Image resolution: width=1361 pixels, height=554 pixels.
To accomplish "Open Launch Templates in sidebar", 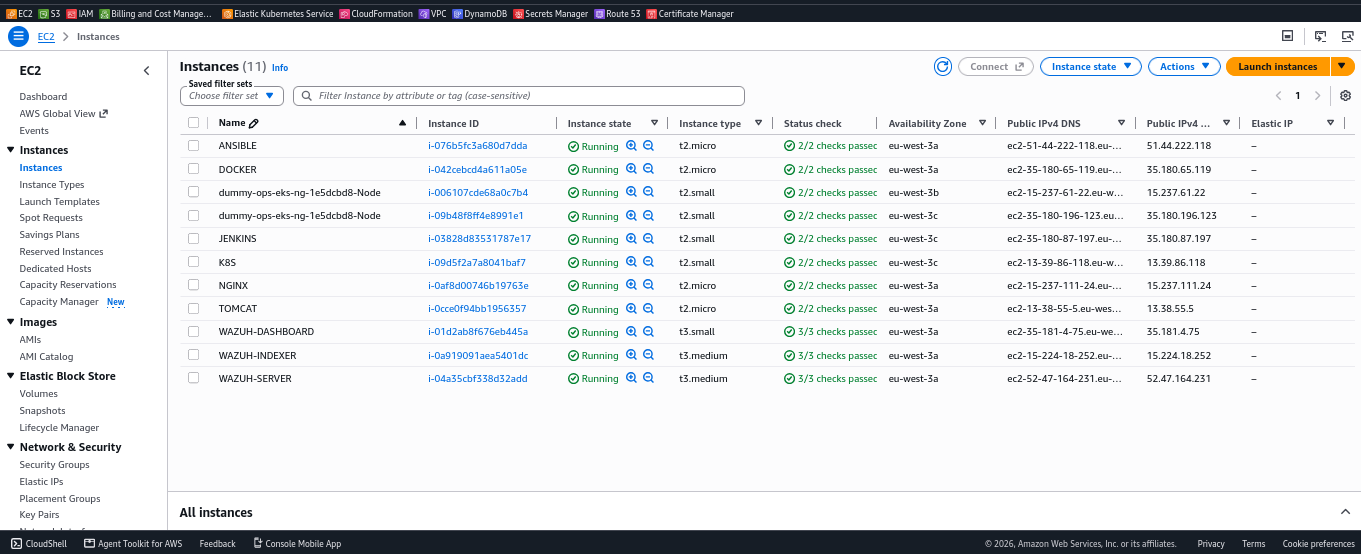I will [x=59, y=202].
